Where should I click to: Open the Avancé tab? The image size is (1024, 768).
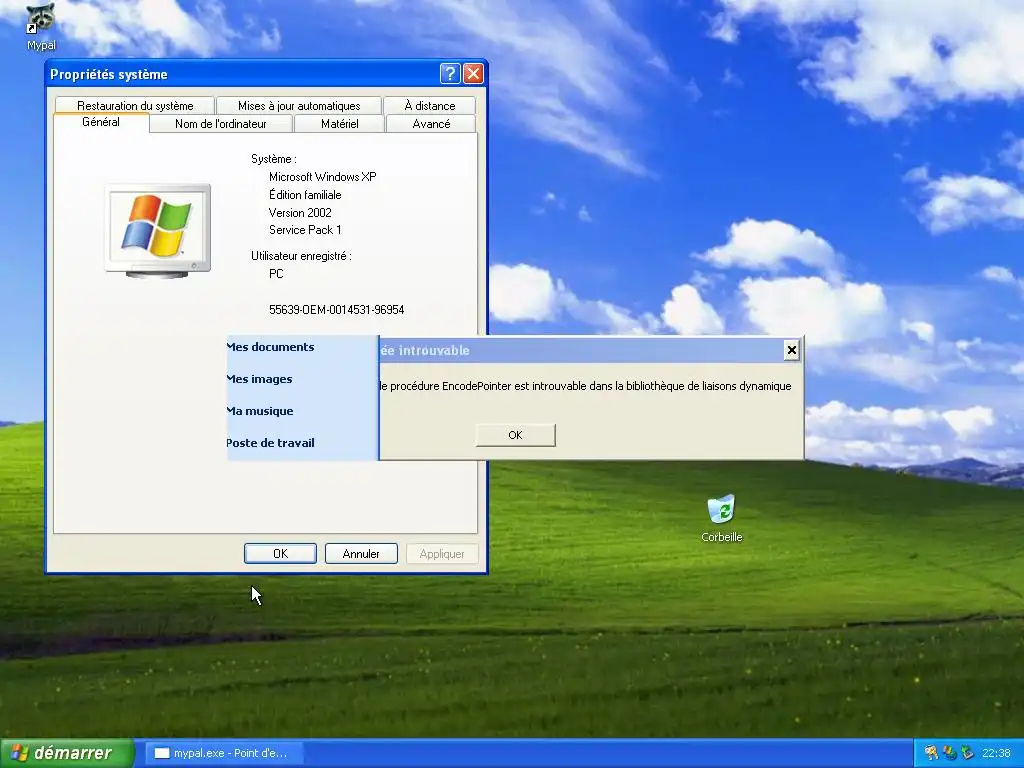431,123
